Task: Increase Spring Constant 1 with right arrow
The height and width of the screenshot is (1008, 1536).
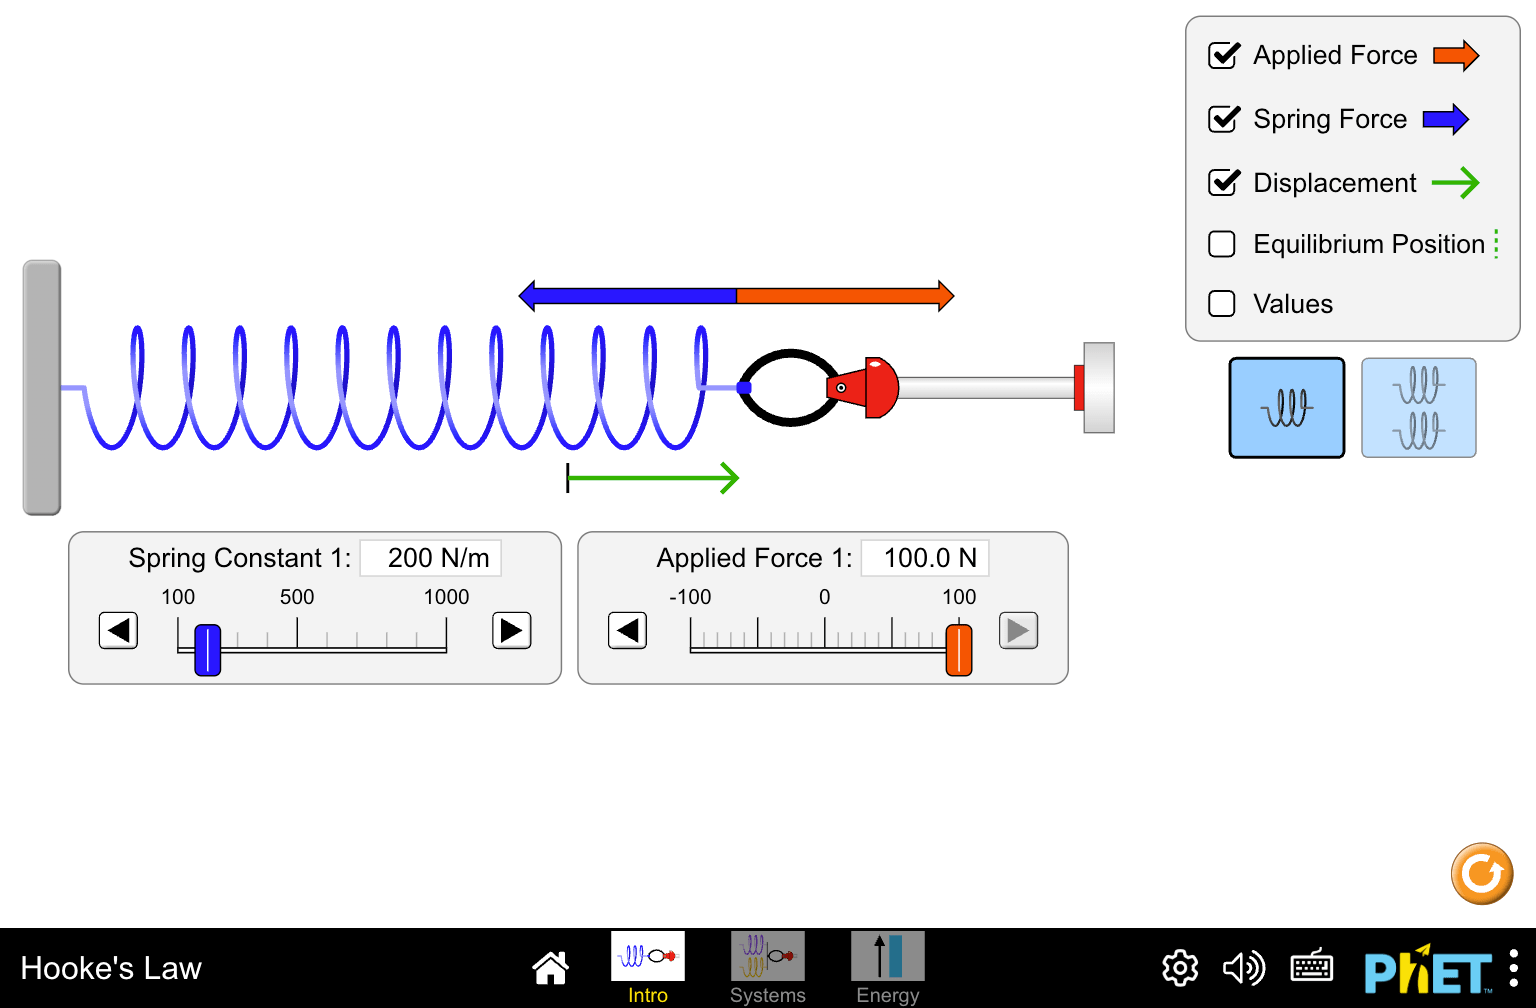Action: tap(511, 631)
